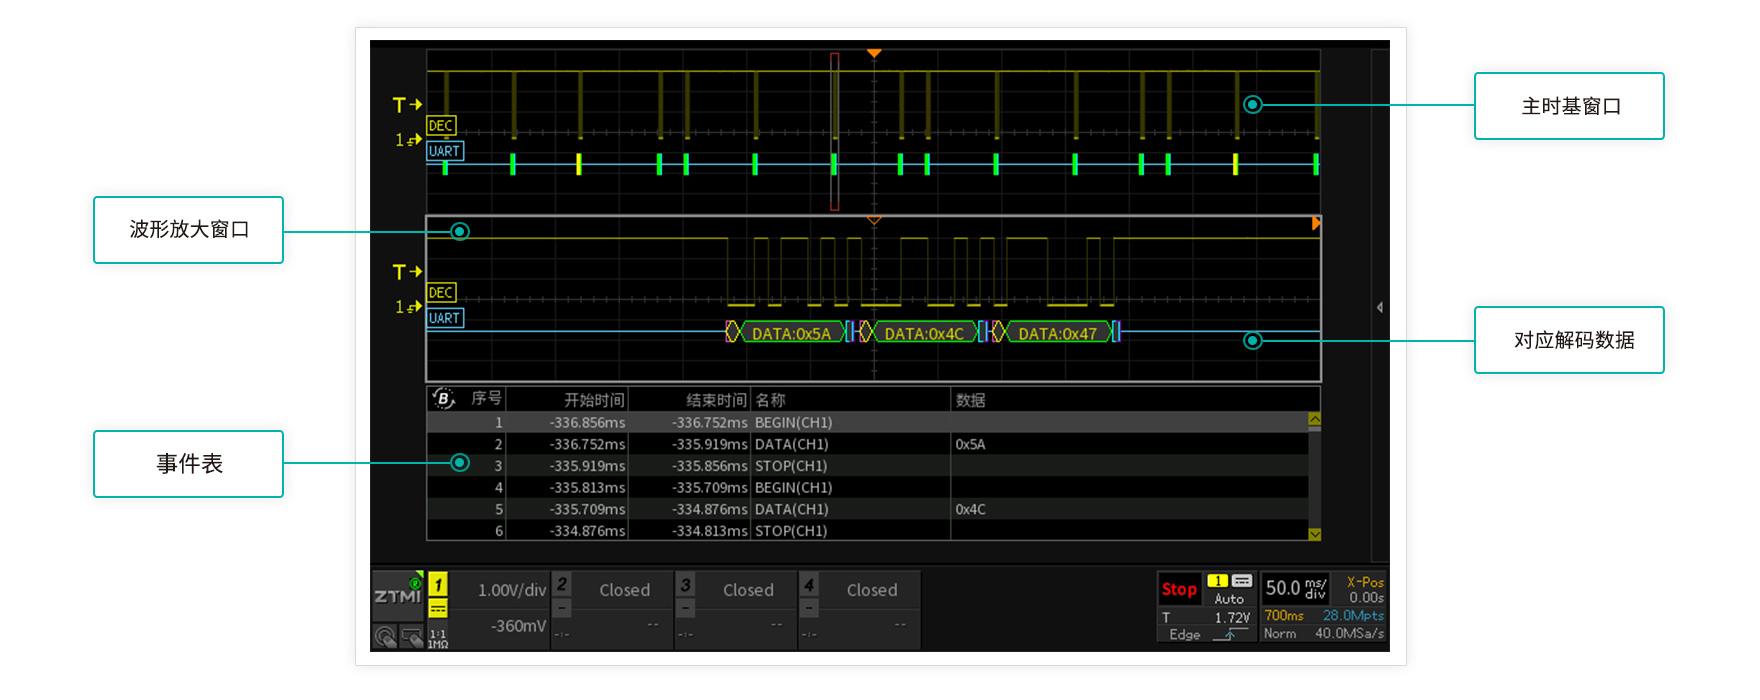Select the yellow DEC label in main timebase window
This screenshot has height=700, width=1760.
pos(441,125)
